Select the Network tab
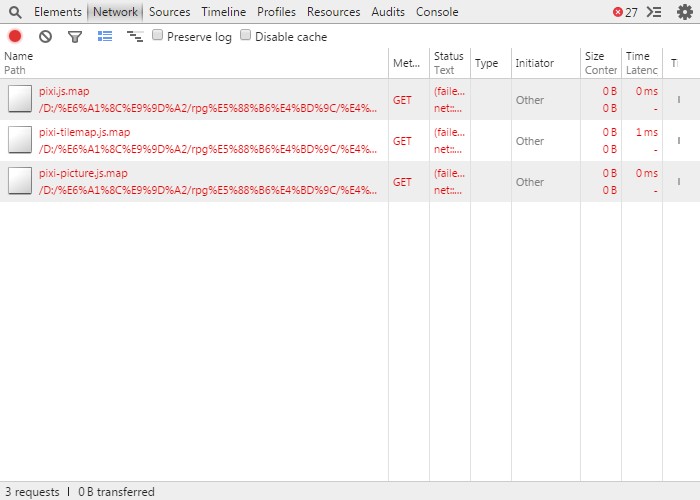 coord(115,12)
